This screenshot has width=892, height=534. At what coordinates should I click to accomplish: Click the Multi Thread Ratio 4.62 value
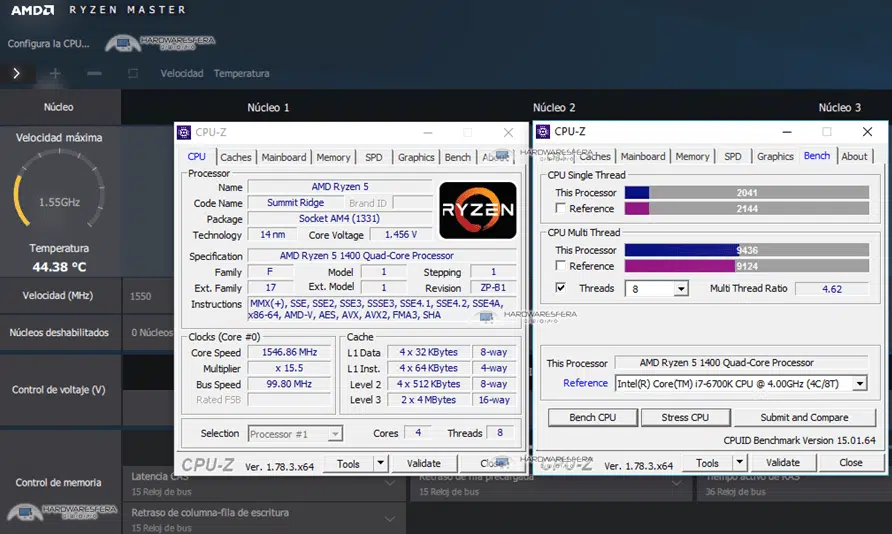tap(832, 289)
